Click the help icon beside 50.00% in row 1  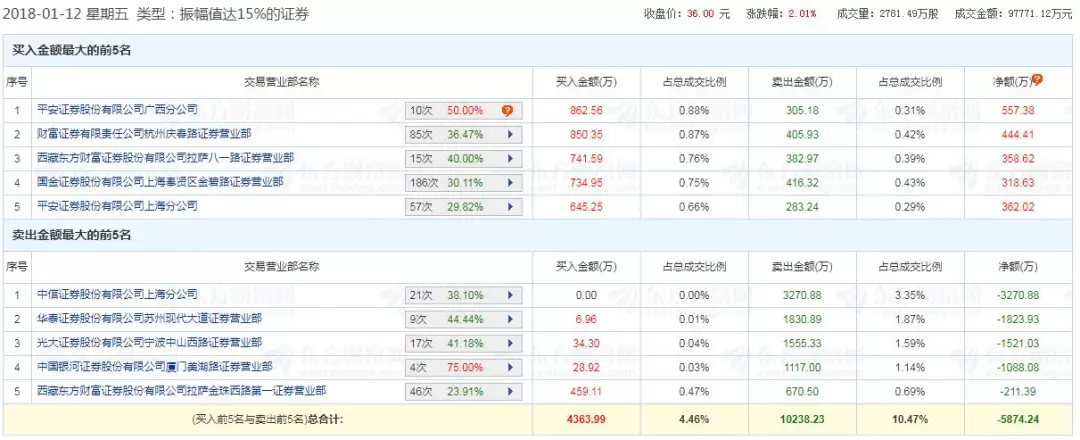[x=508, y=110]
